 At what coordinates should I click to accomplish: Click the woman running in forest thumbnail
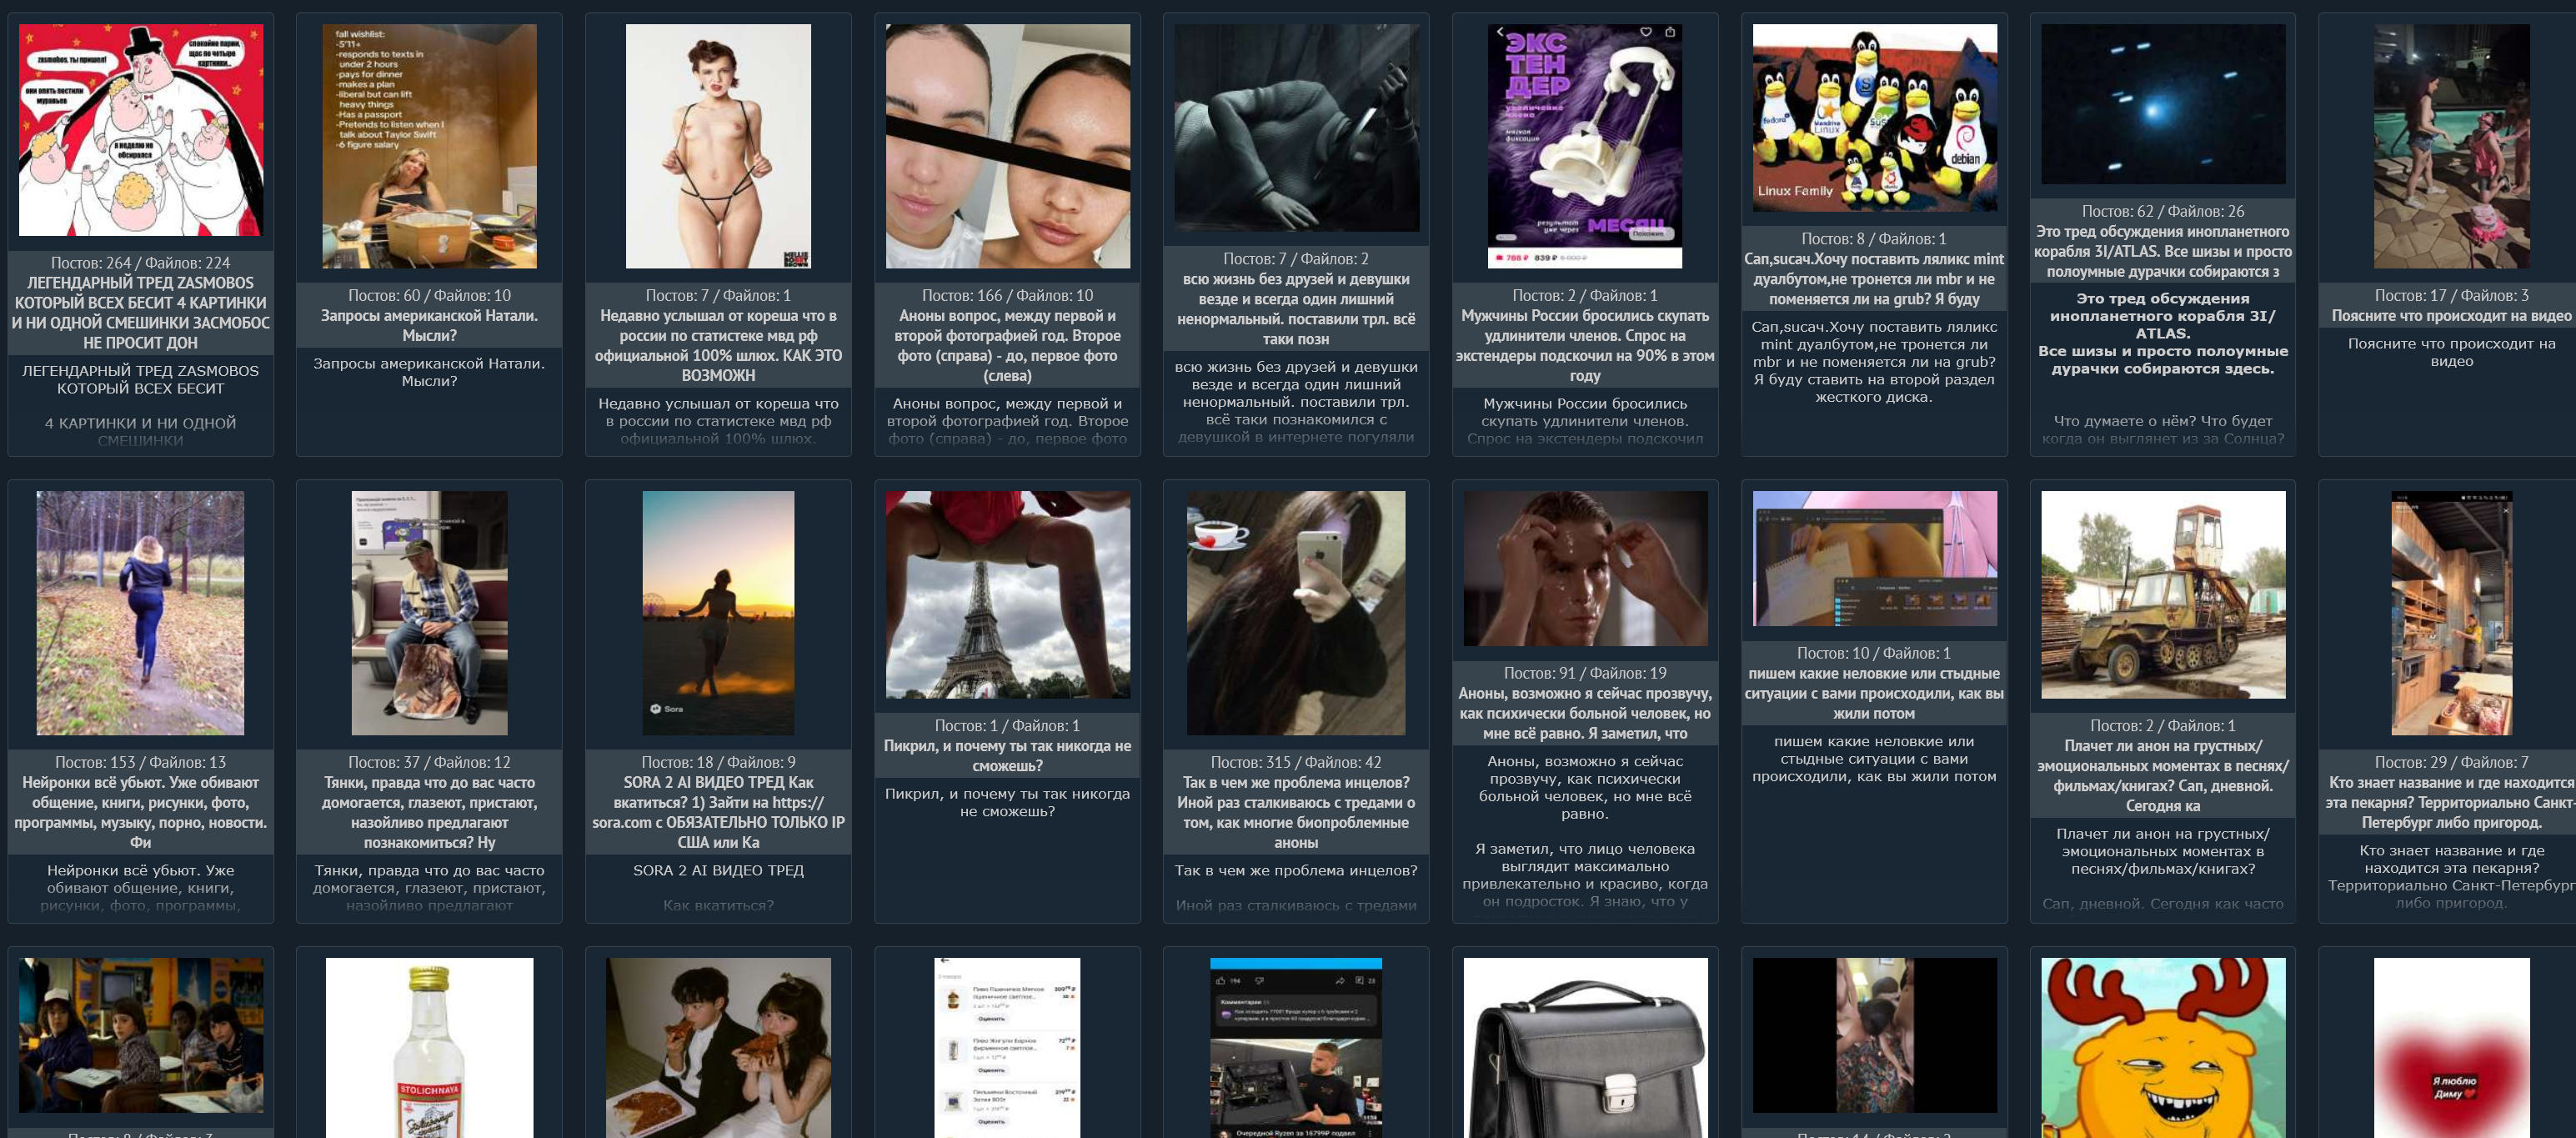(140, 612)
